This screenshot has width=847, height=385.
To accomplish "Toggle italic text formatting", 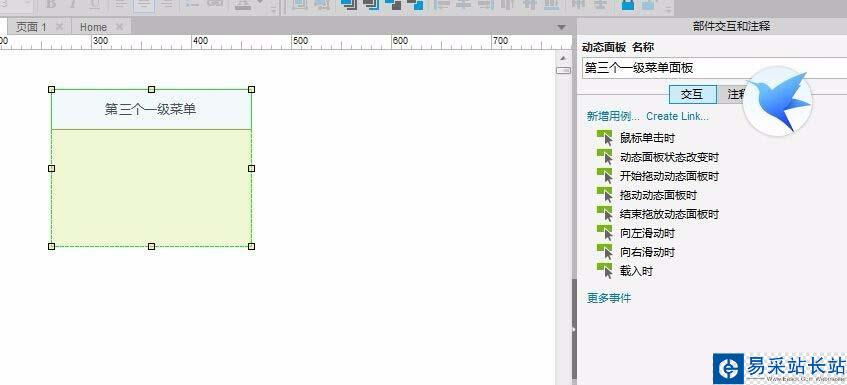I will point(73,4).
